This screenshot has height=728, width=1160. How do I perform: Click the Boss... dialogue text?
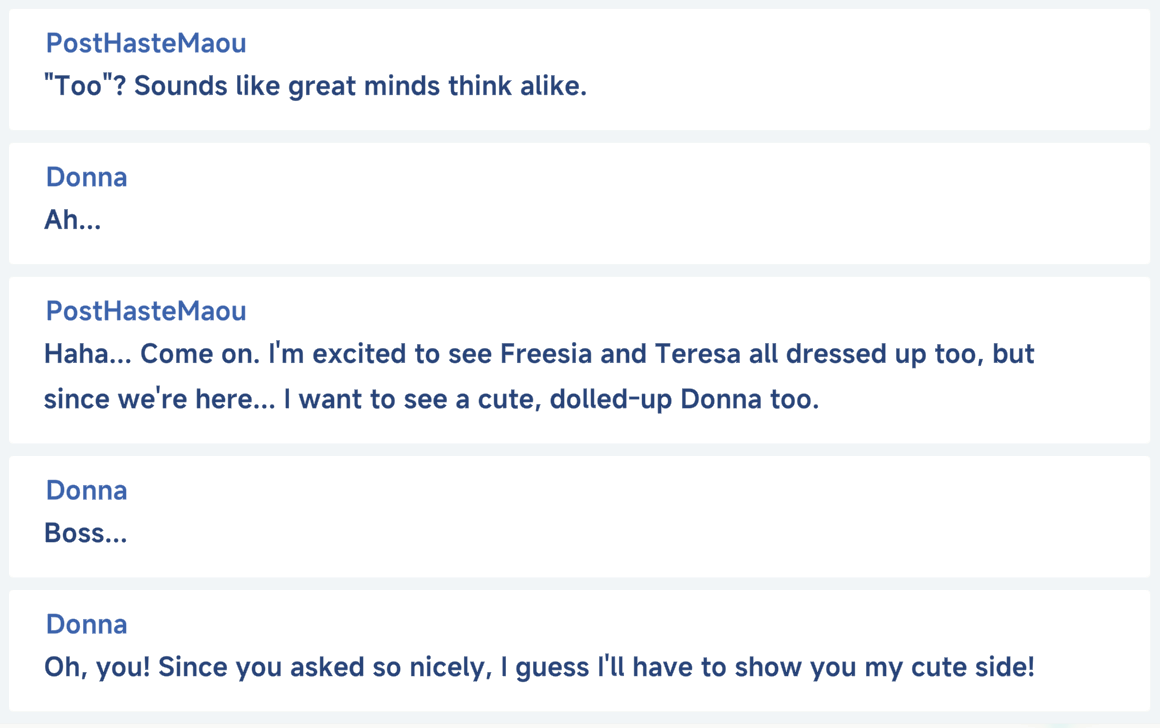pyautogui.click(x=86, y=533)
